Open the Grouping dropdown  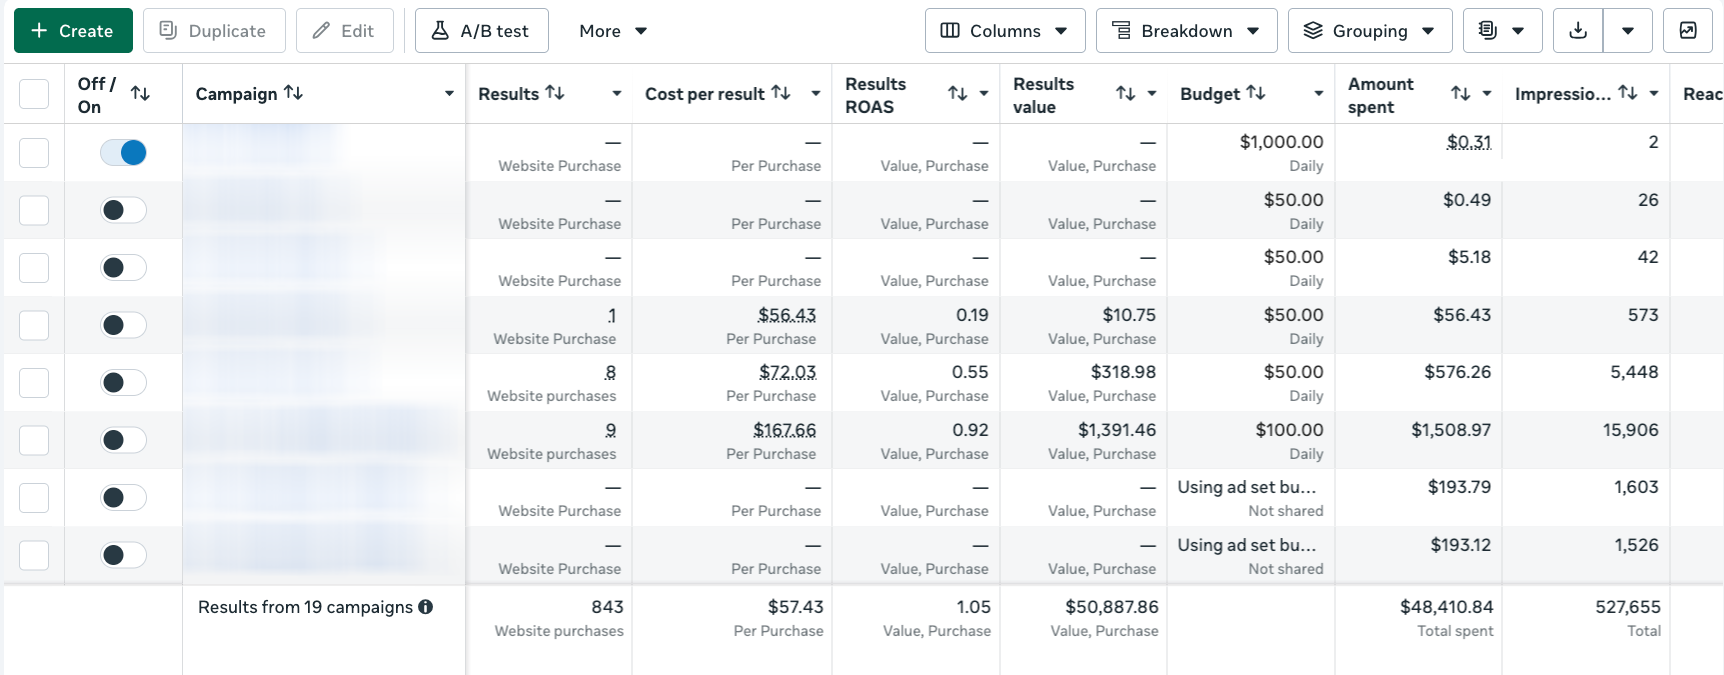tap(1370, 31)
